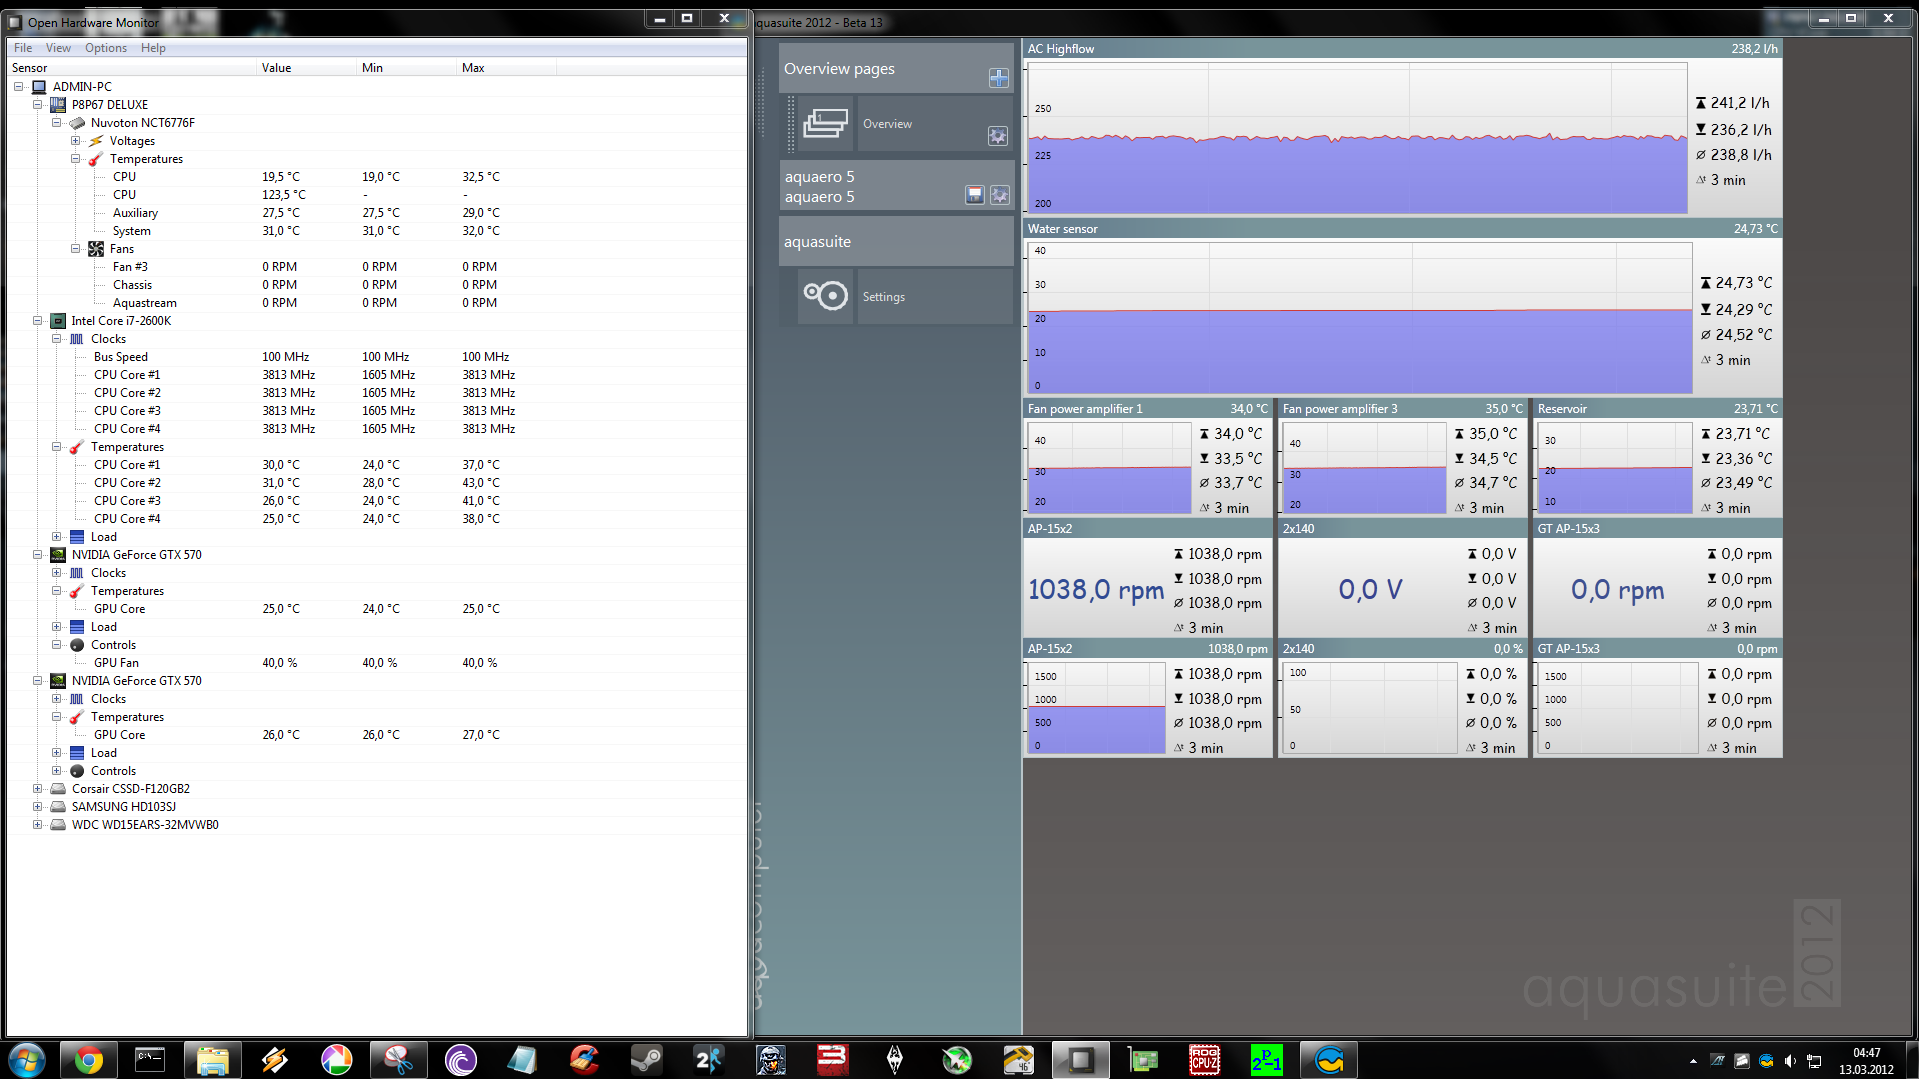The image size is (1919, 1079).
Task: Expand the SAMSUNG HD103SJ node
Action: point(38,807)
